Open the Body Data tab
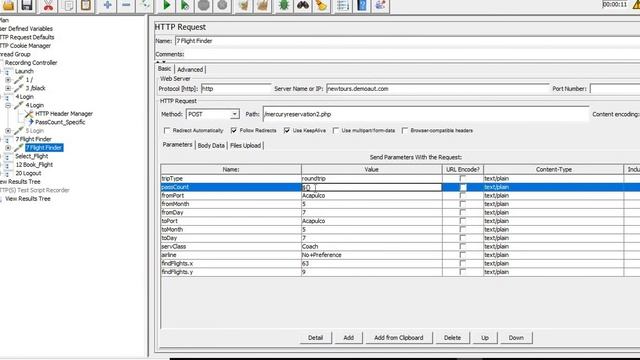The width and height of the screenshot is (640, 360). tap(211, 145)
